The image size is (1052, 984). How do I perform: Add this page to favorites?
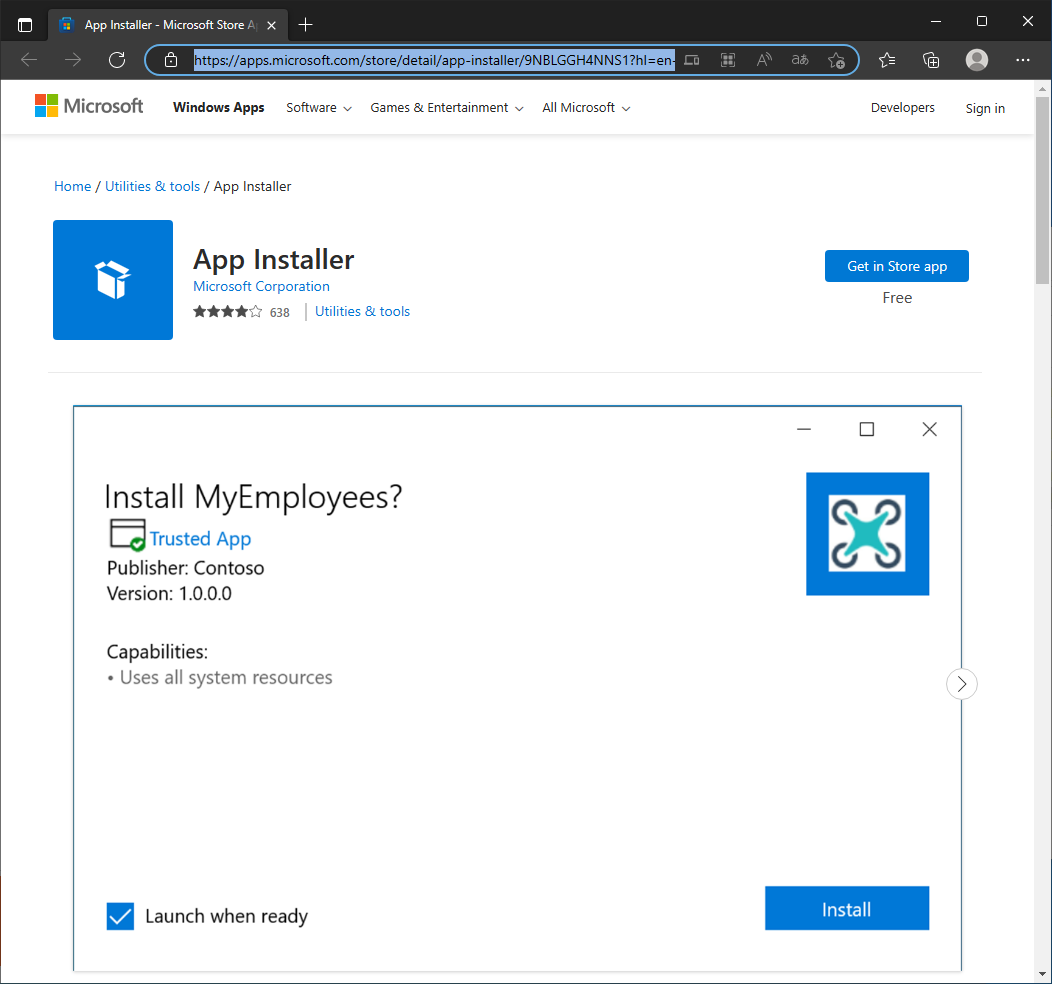pyautogui.click(x=836, y=60)
